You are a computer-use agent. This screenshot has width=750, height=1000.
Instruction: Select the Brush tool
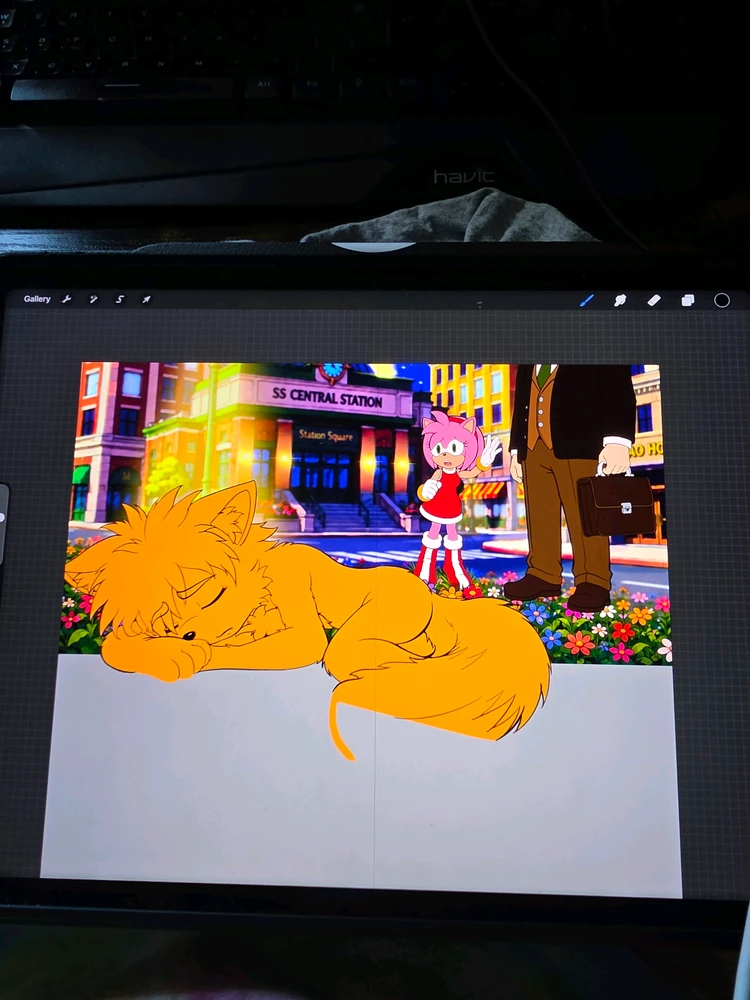pos(587,300)
